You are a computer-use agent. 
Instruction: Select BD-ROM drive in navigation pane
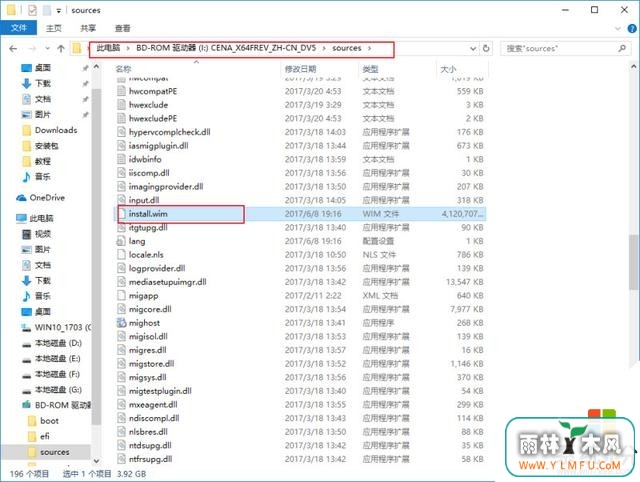tap(62, 405)
